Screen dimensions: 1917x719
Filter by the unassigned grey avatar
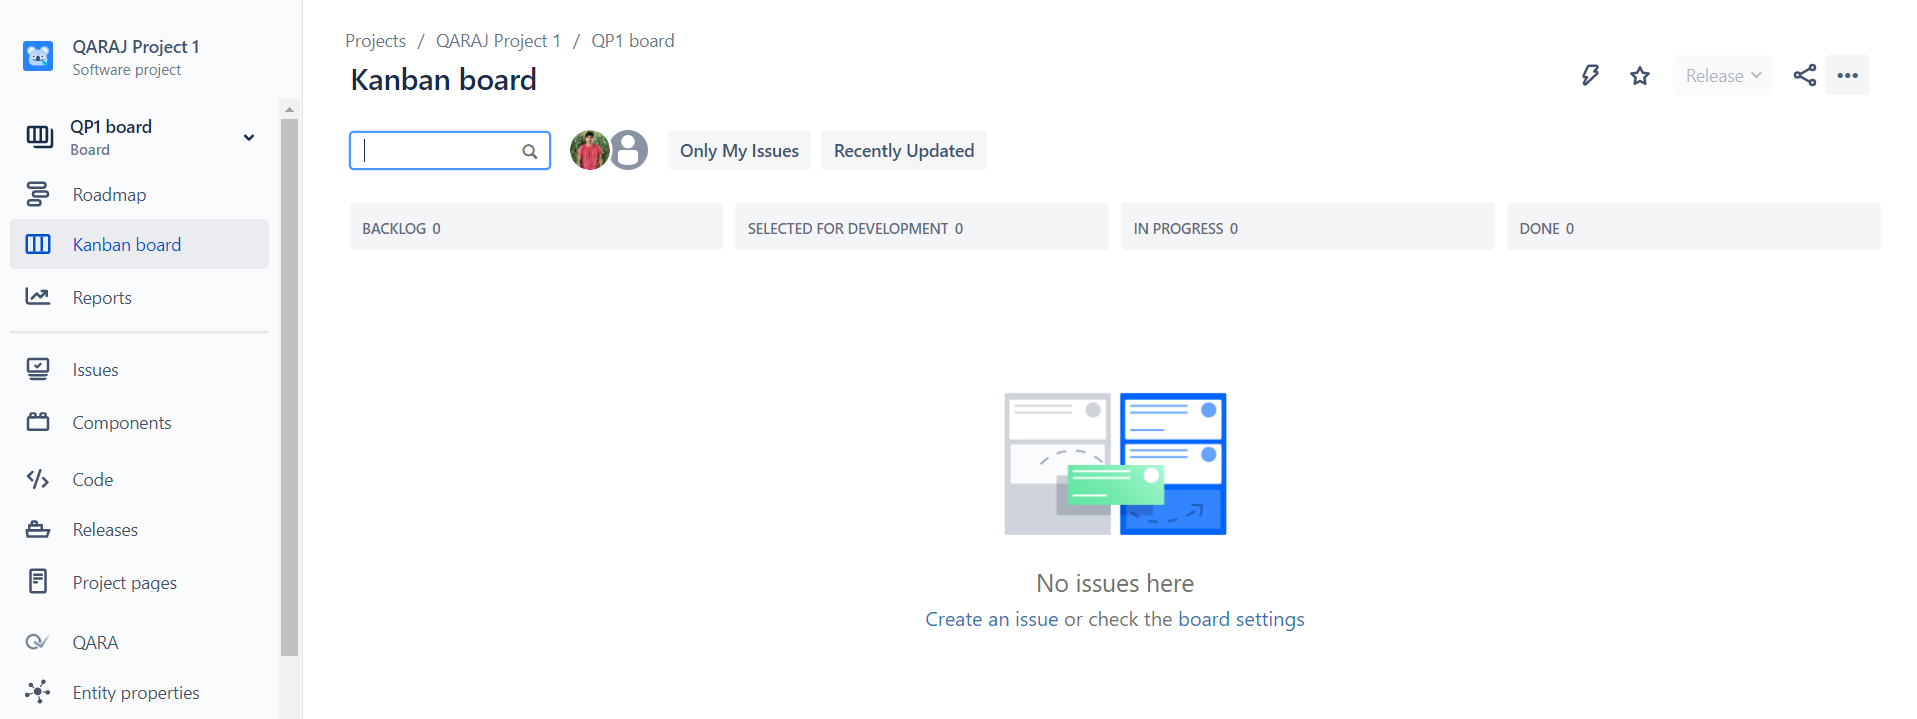629,150
